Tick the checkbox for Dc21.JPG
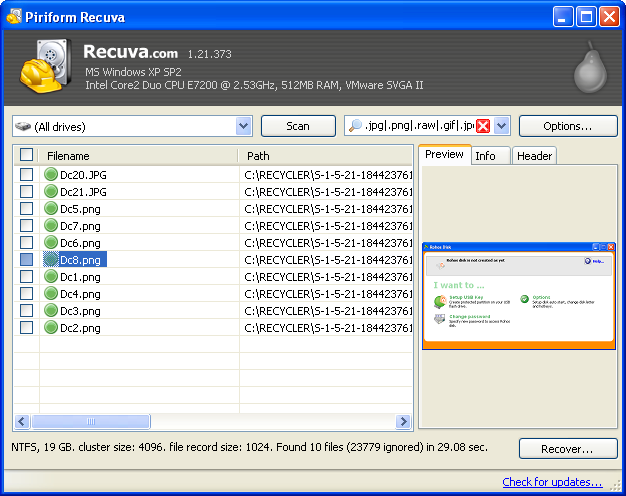 tap(26, 192)
